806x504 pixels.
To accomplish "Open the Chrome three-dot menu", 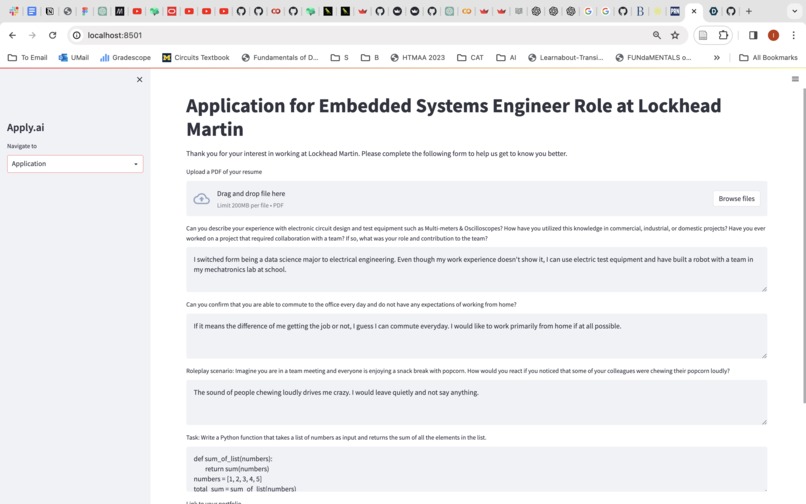I will (794, 35).
